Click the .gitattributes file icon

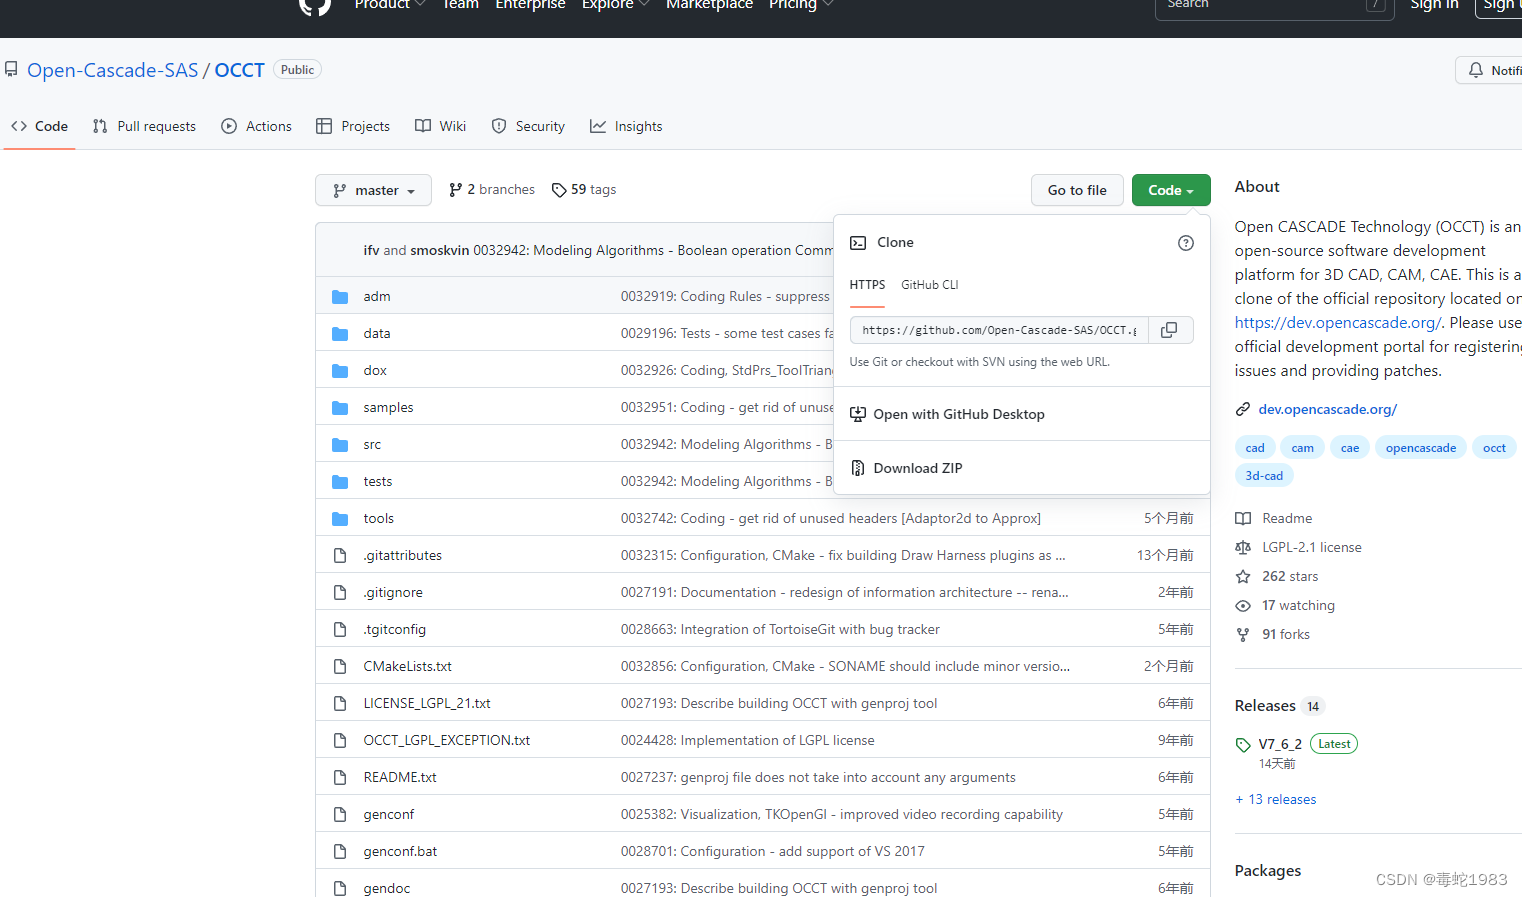pos(340,556)
